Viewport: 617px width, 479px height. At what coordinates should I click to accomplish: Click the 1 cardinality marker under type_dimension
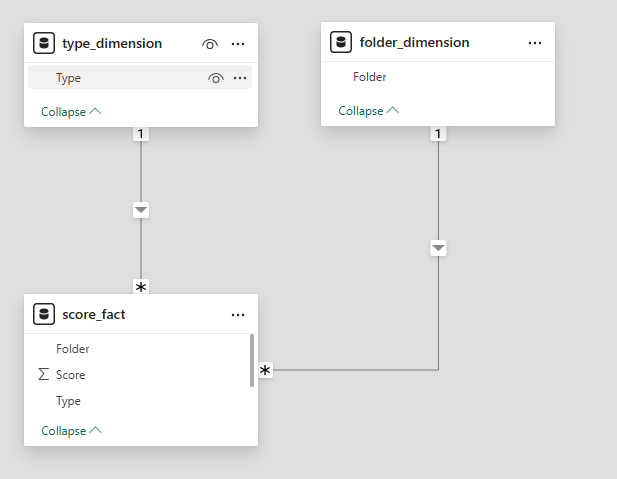(141, 134)
